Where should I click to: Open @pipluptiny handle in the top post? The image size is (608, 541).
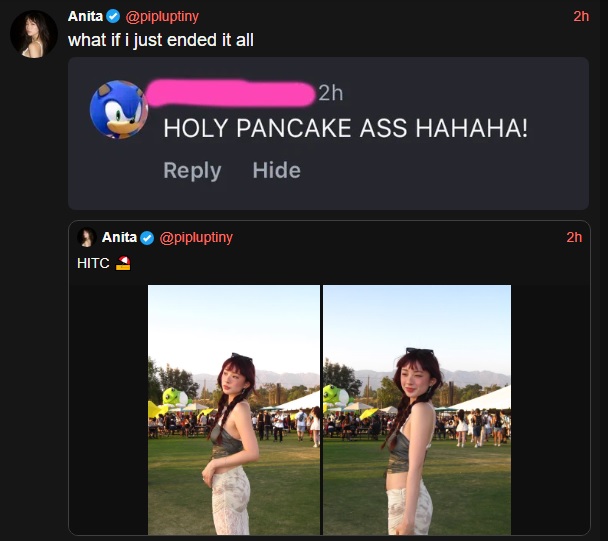pos(162,16)
